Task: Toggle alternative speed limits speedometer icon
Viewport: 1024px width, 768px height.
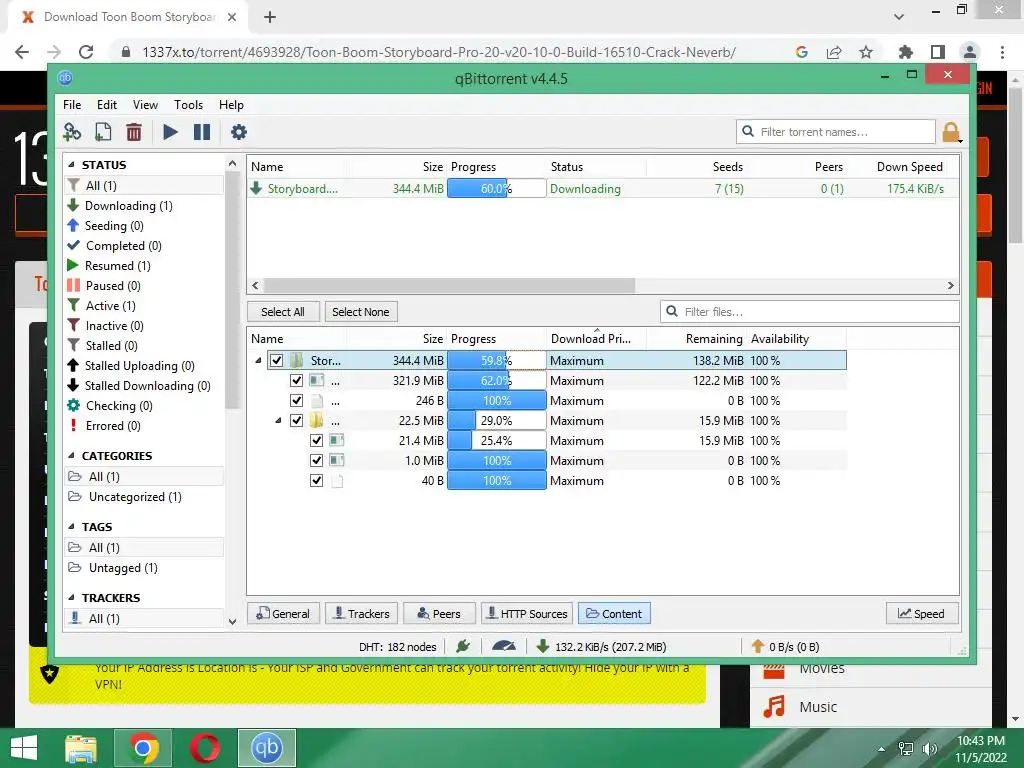Action: click(504, 647)
